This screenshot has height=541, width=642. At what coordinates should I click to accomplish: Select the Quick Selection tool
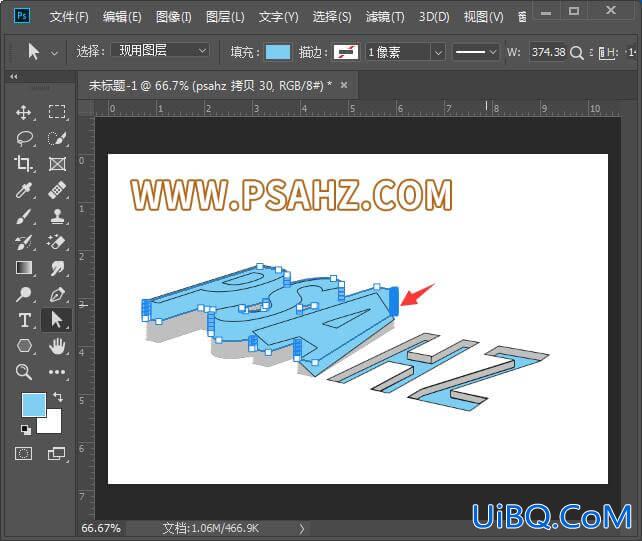coord(57,138)
